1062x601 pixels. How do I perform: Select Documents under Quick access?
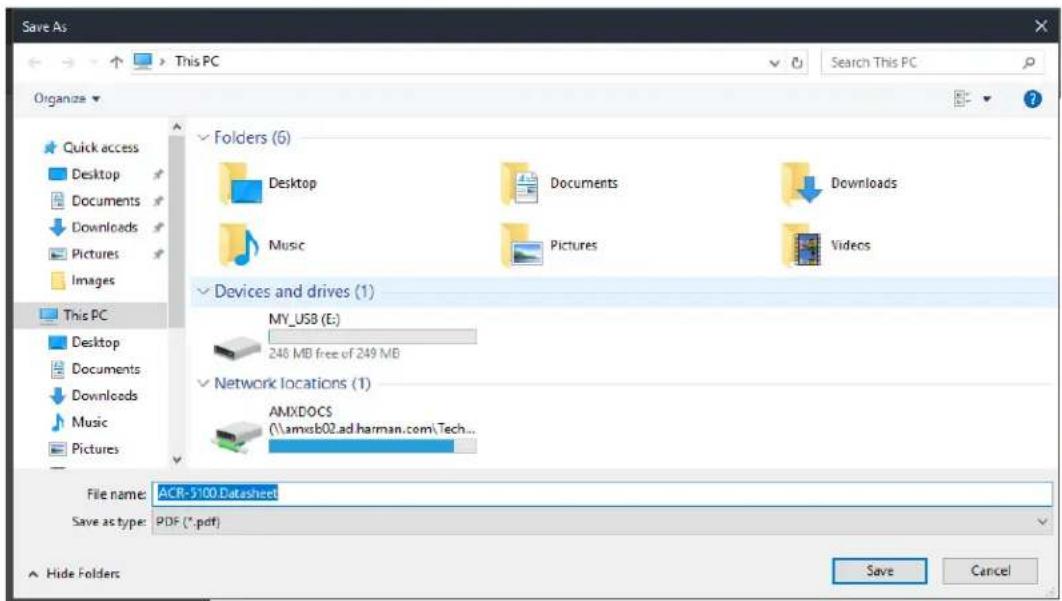coord(95,201)
